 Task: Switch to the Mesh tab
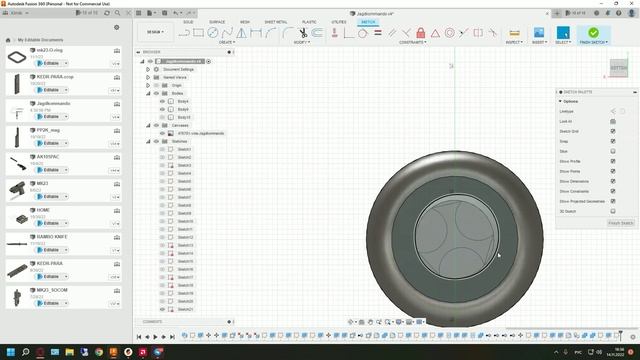245,22
